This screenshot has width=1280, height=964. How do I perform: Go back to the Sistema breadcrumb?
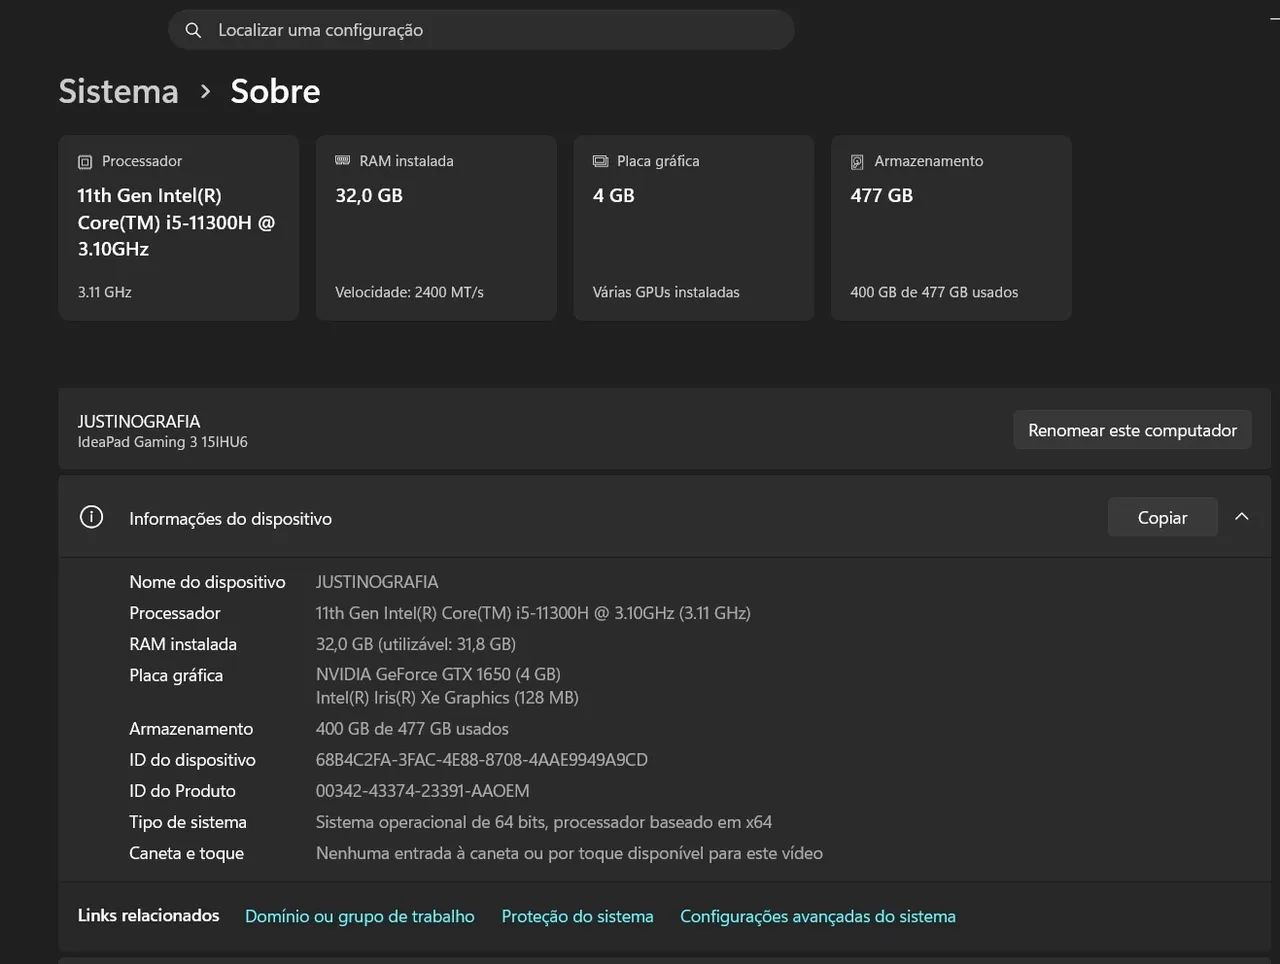[x=118, y=91]
